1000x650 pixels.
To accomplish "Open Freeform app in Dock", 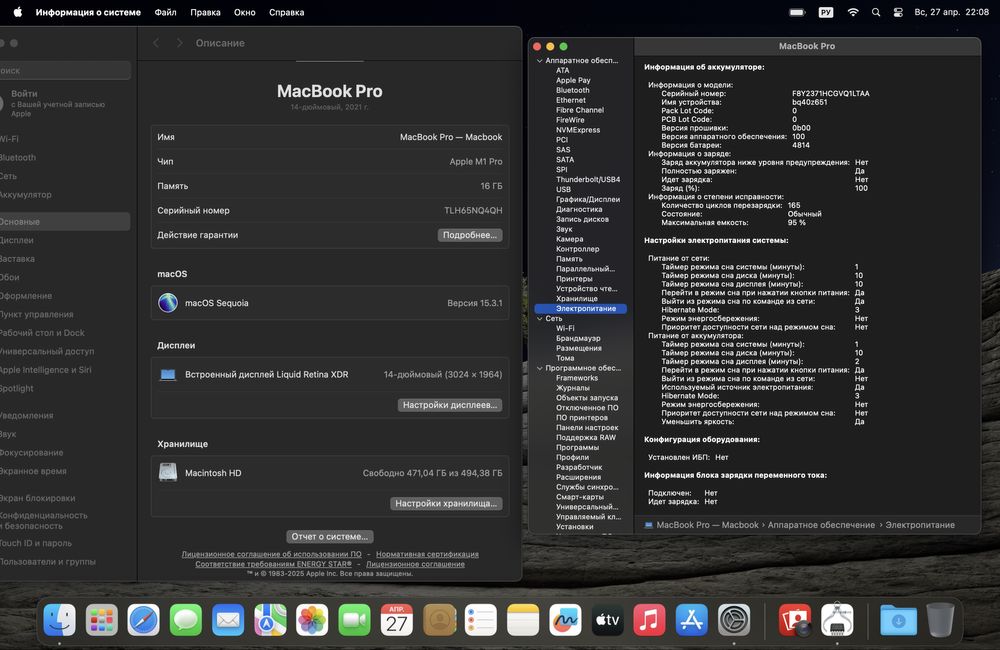I will click(x=565, y=619).
